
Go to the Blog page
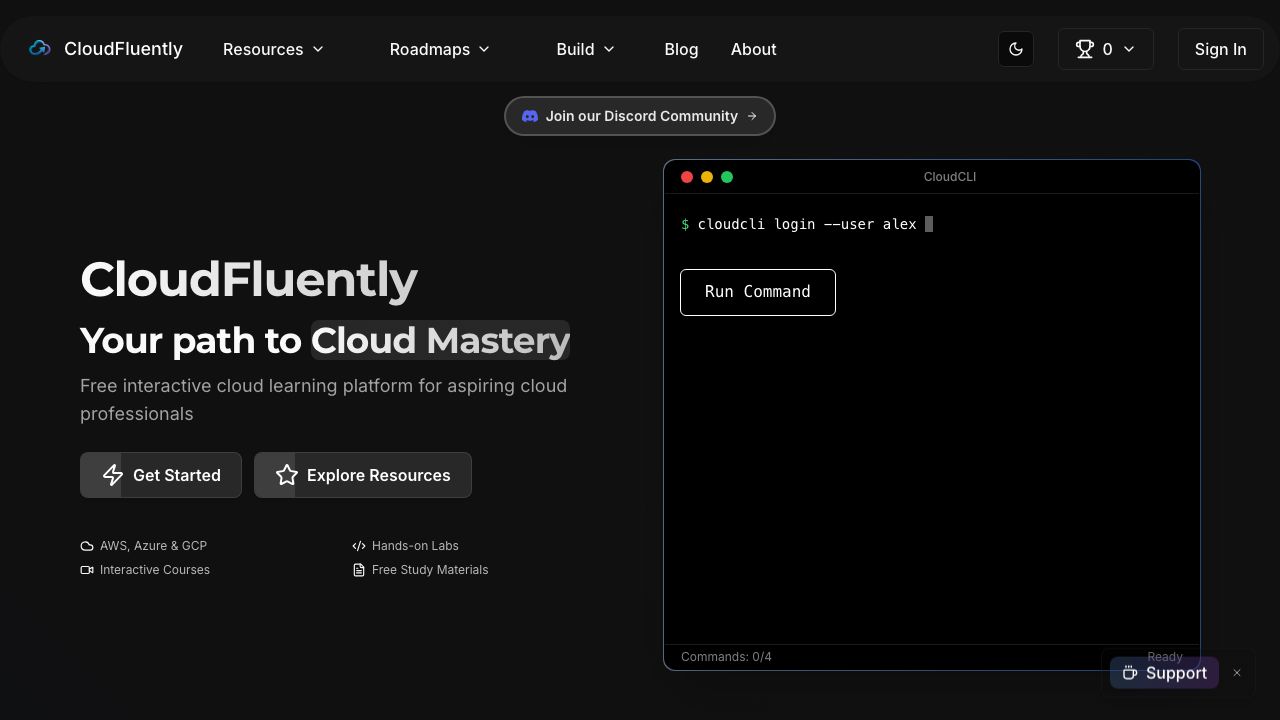681,49
